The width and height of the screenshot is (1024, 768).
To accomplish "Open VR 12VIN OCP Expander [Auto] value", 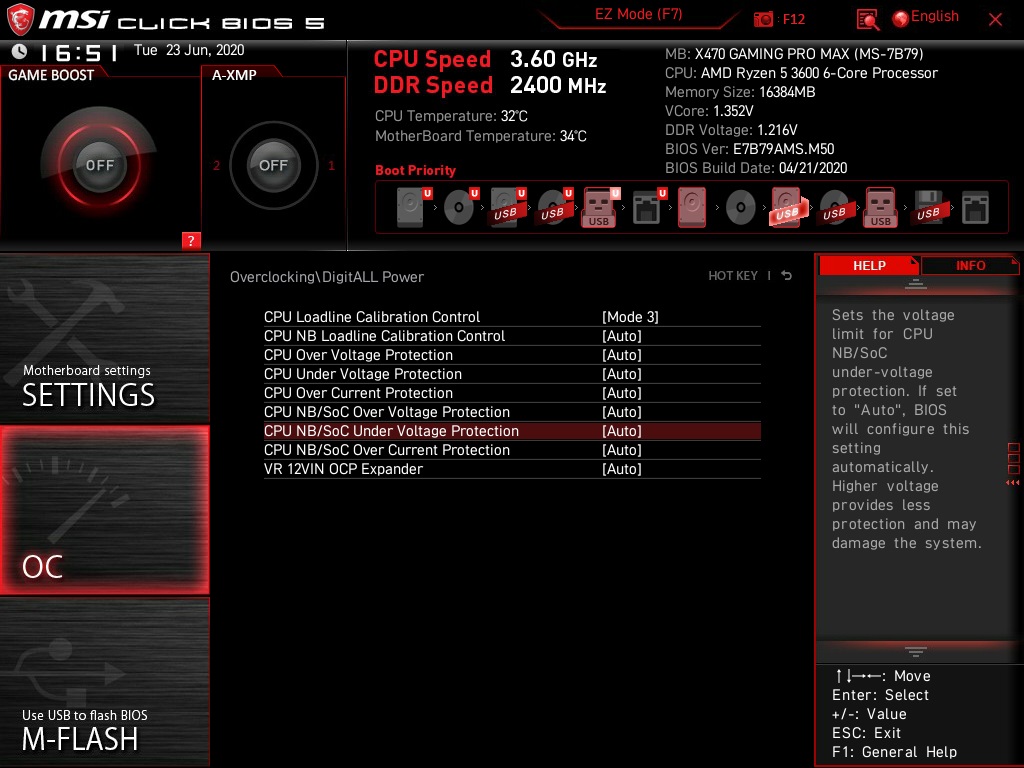I will (622, 468).
